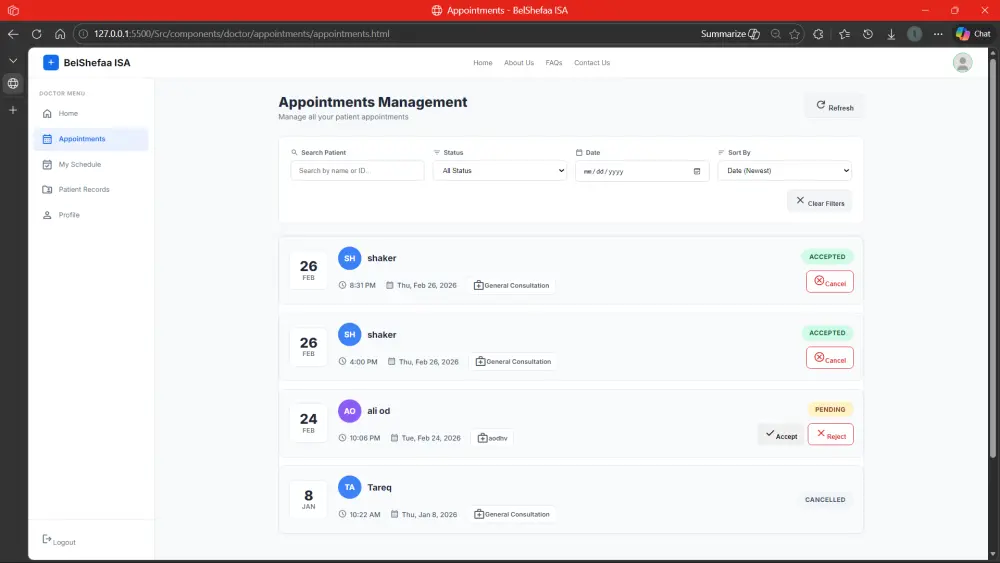Open the user avatar in the header
This screenshot has width=1000, height=563.
tap(962, 62)
